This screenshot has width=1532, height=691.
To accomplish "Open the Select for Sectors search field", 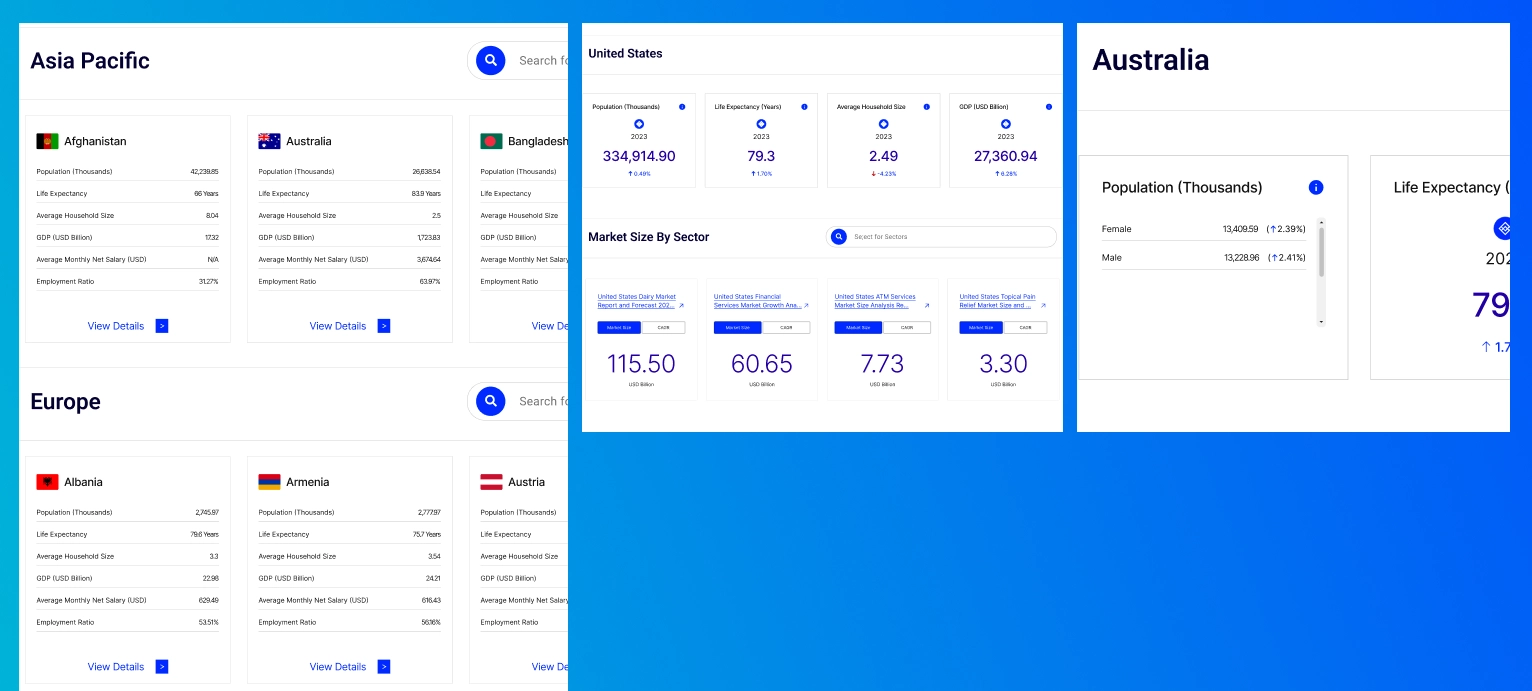I will [950, 237].
